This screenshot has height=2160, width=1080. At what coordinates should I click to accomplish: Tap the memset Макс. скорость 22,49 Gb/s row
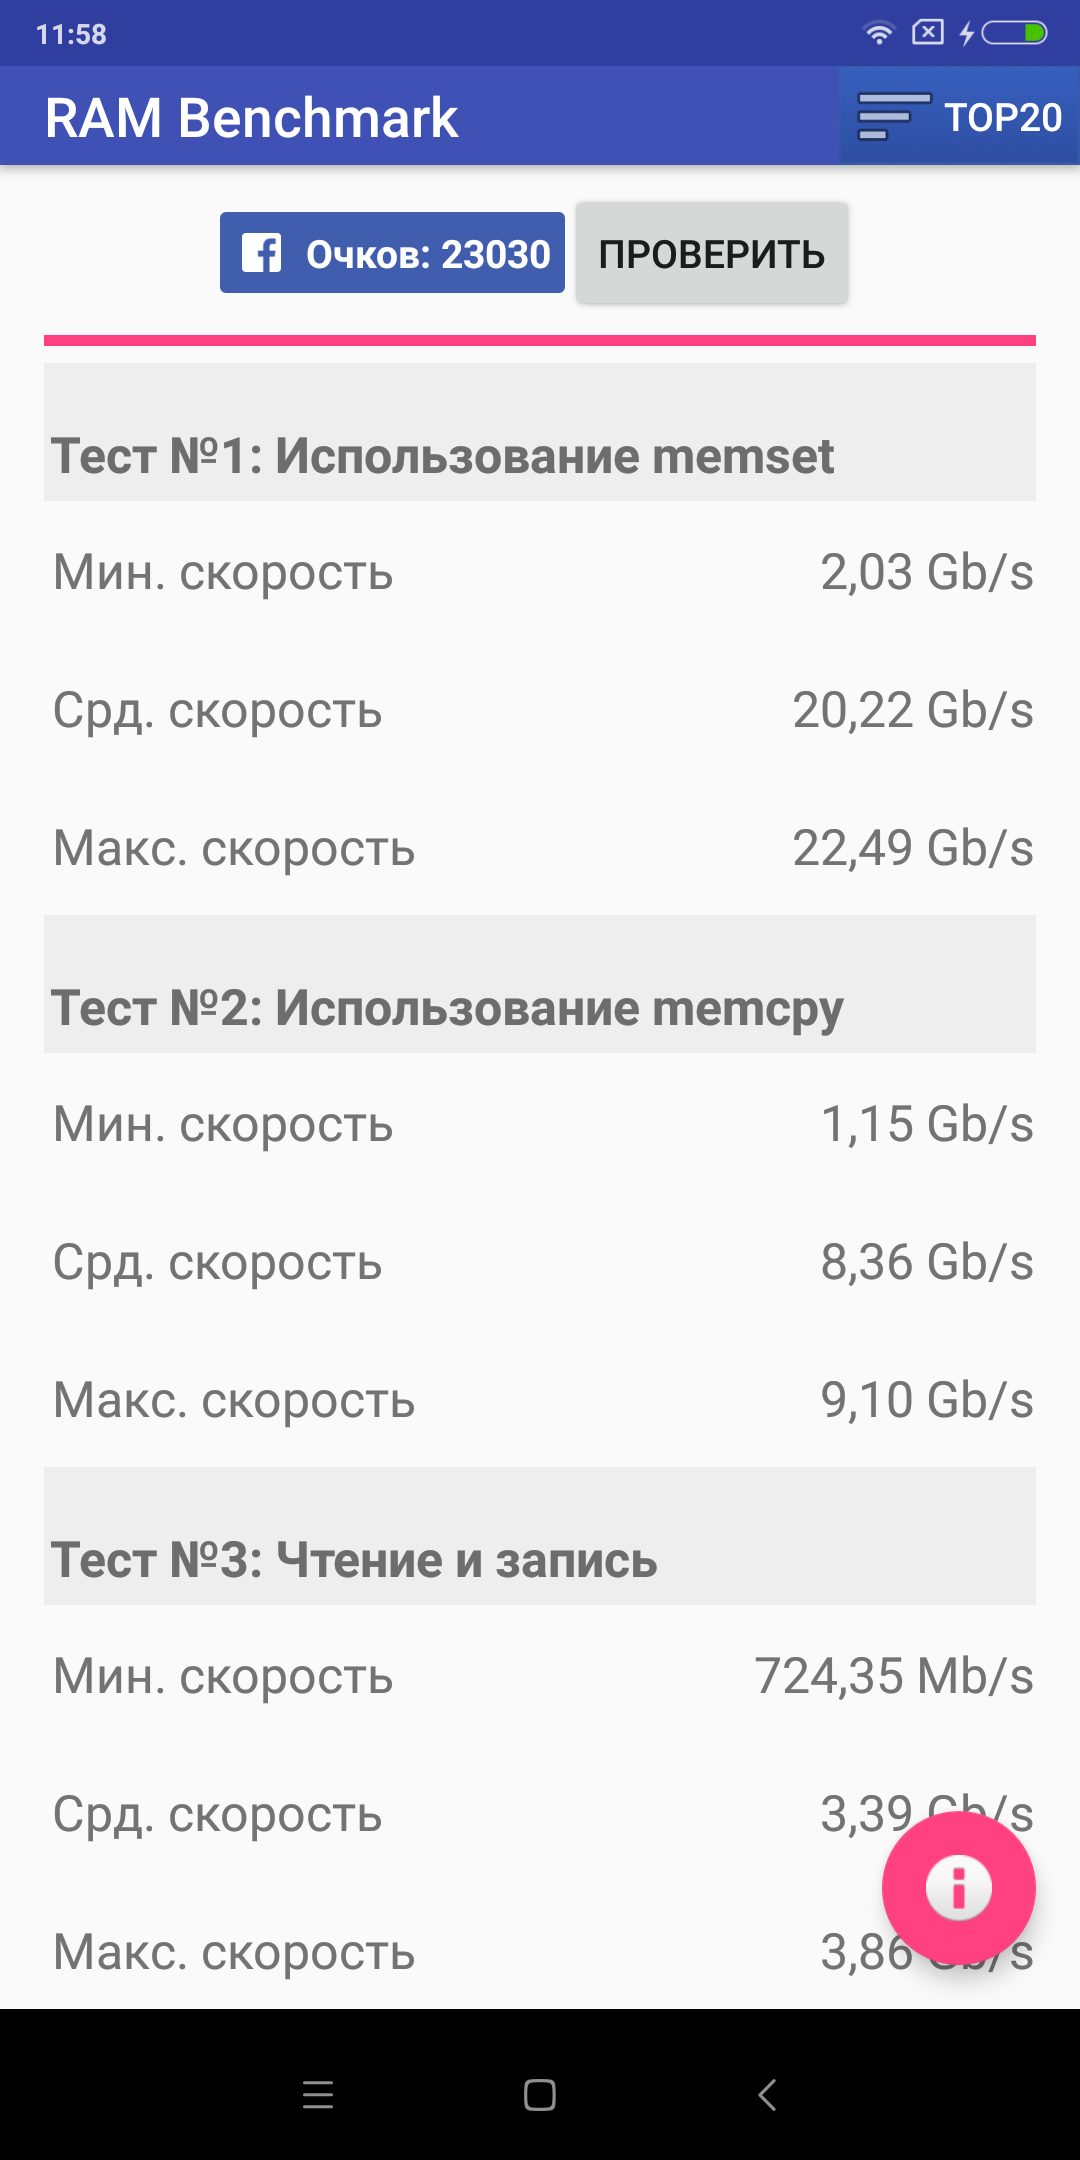[540, 848]
